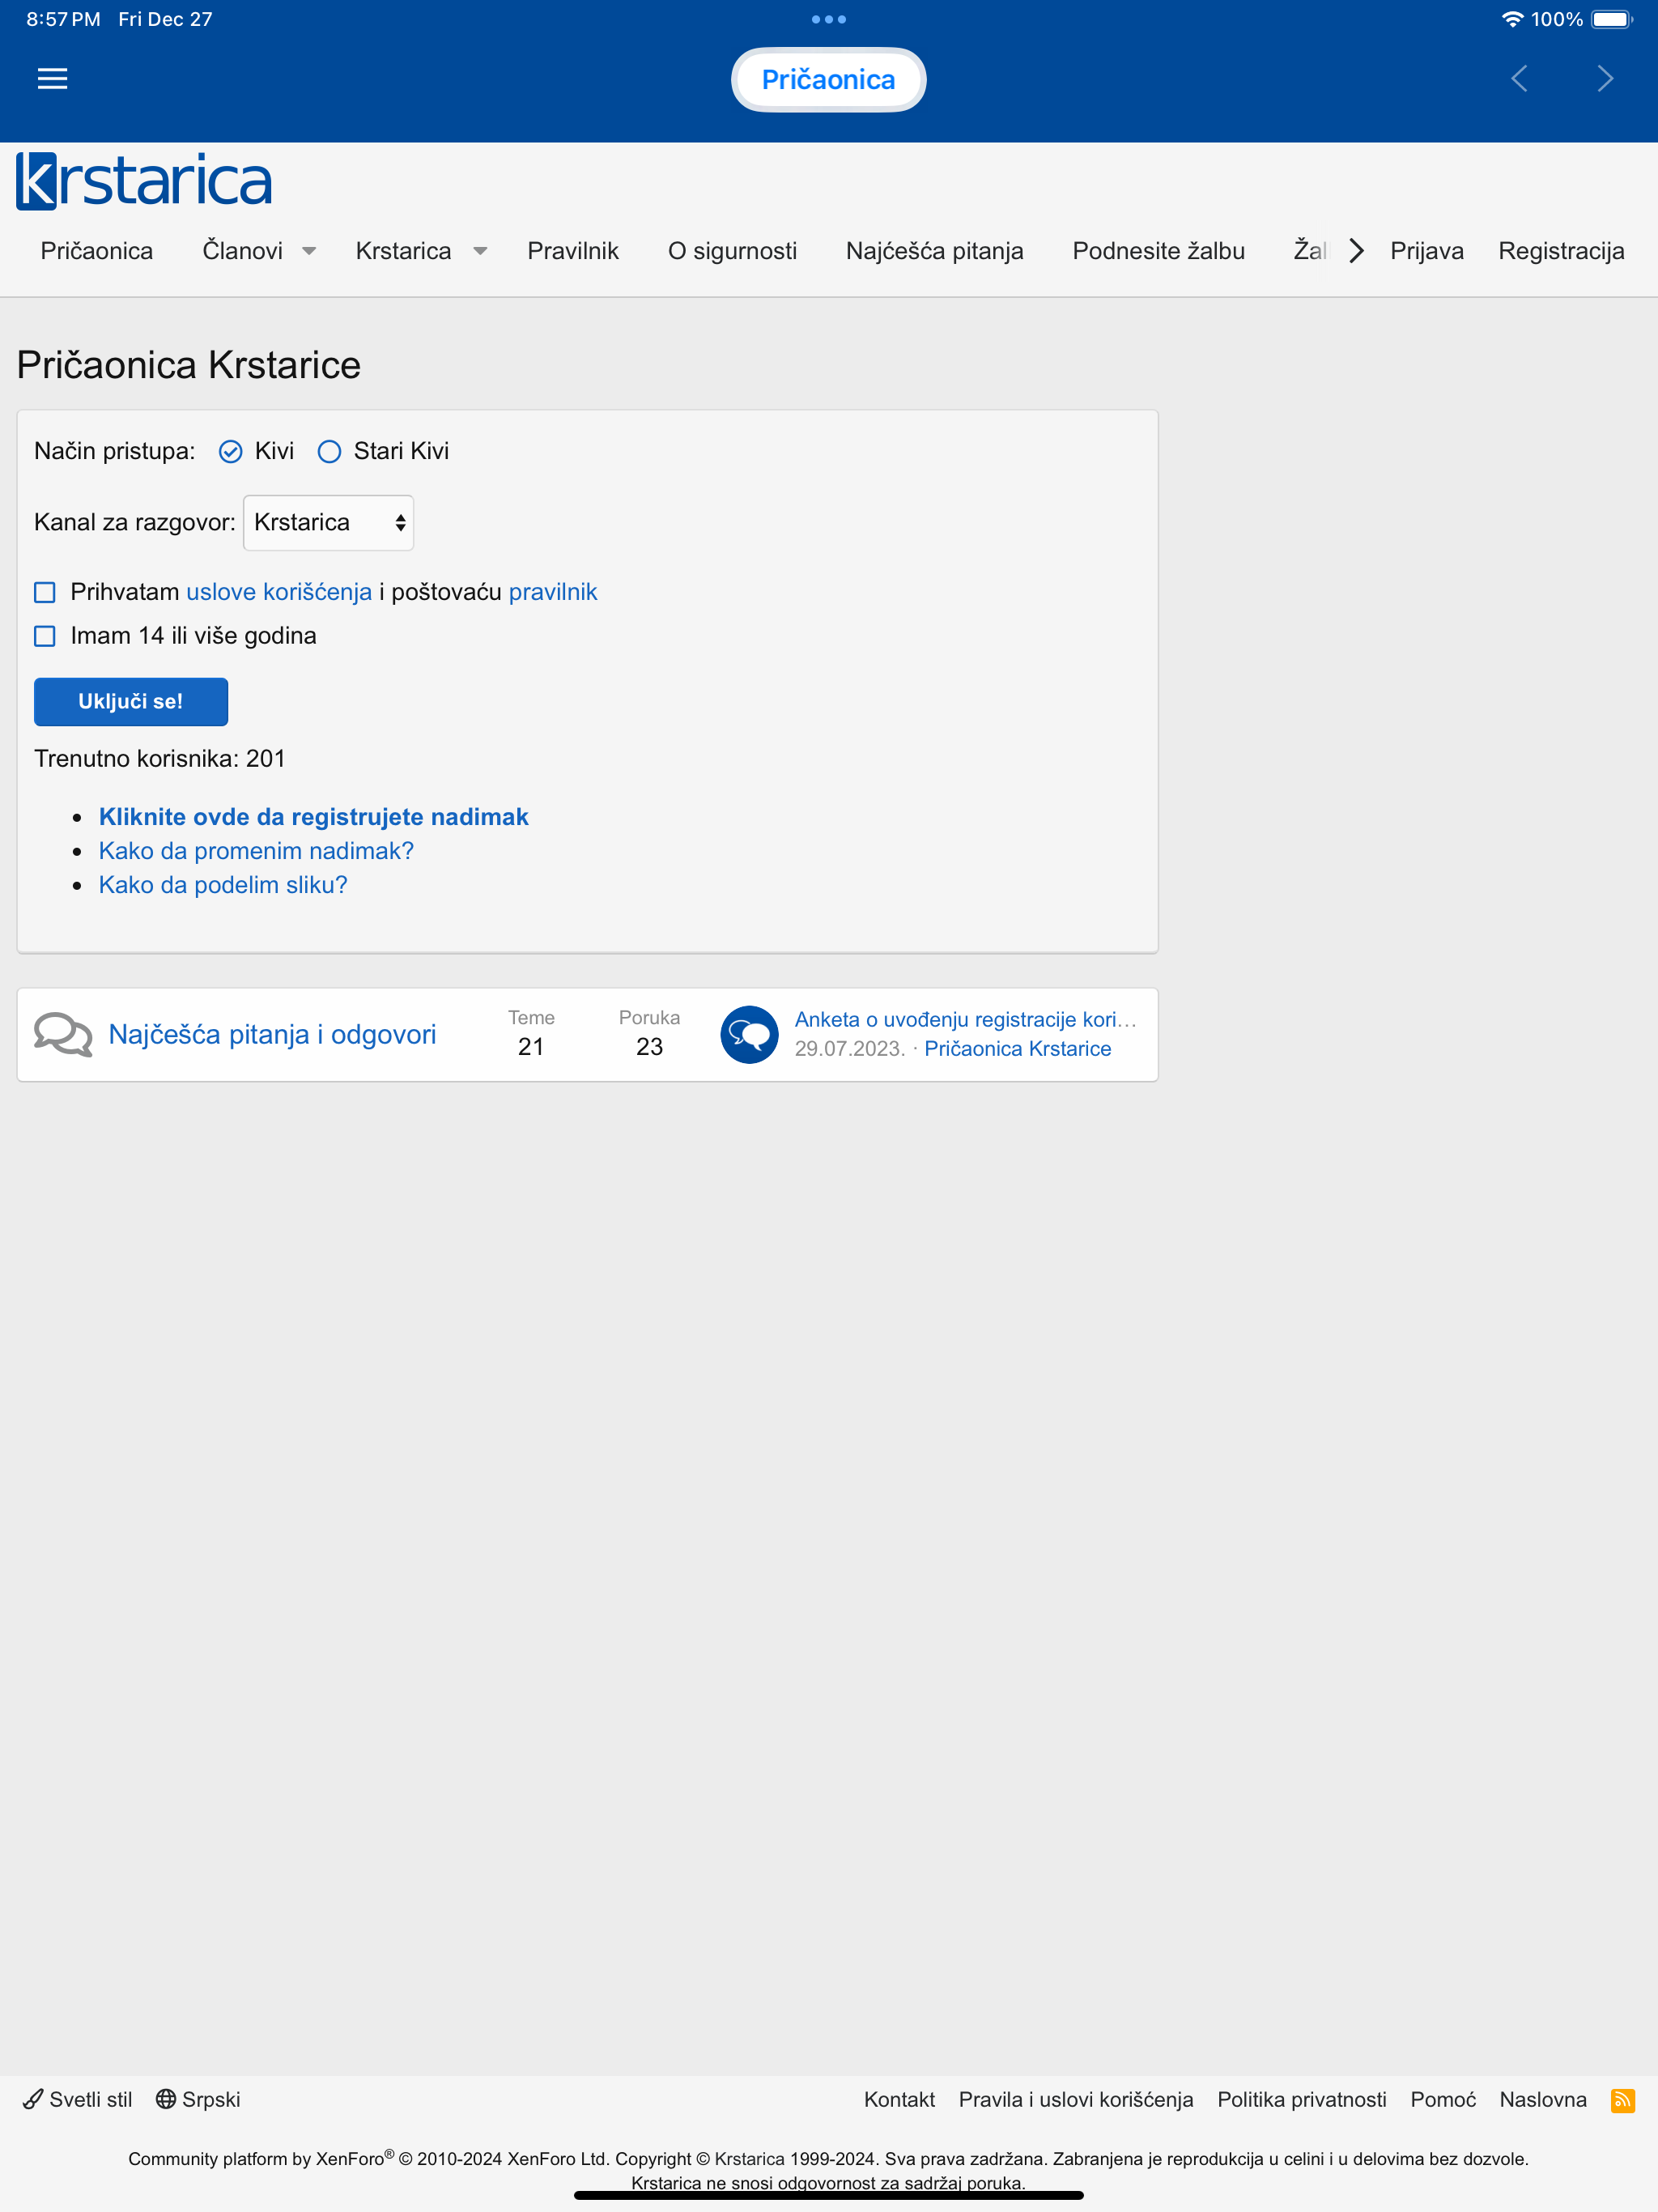Tap the back navigation arrow
The image size is (1658, 2212).
[x=1519, y=79]
